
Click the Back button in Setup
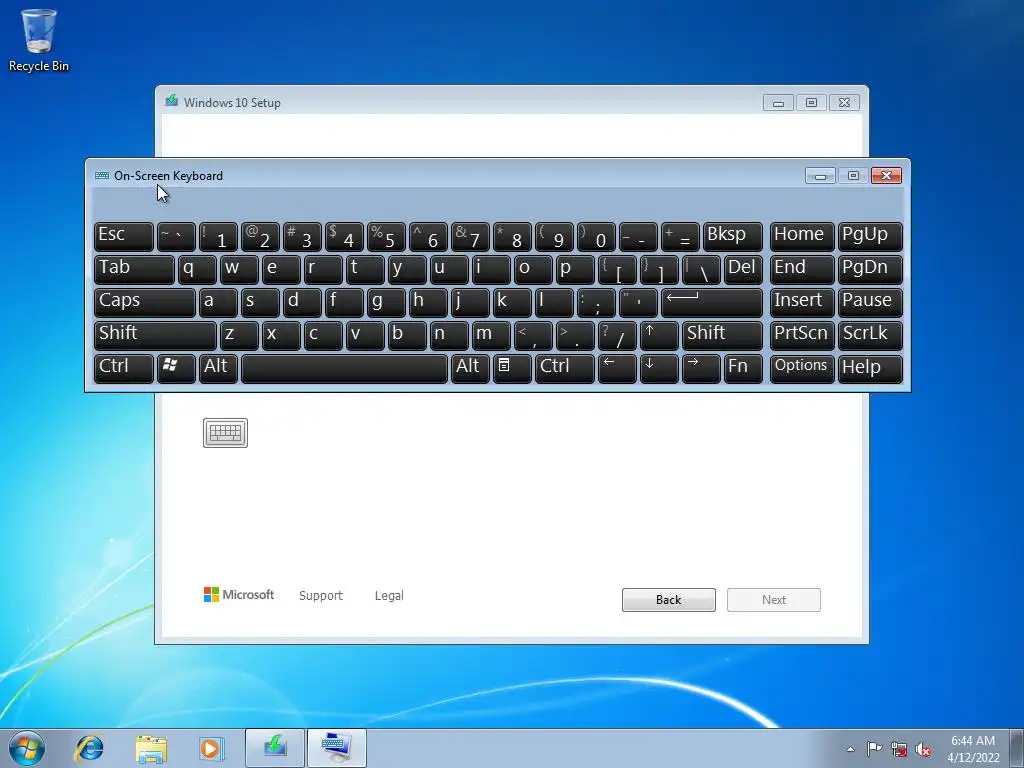point(669,600)
